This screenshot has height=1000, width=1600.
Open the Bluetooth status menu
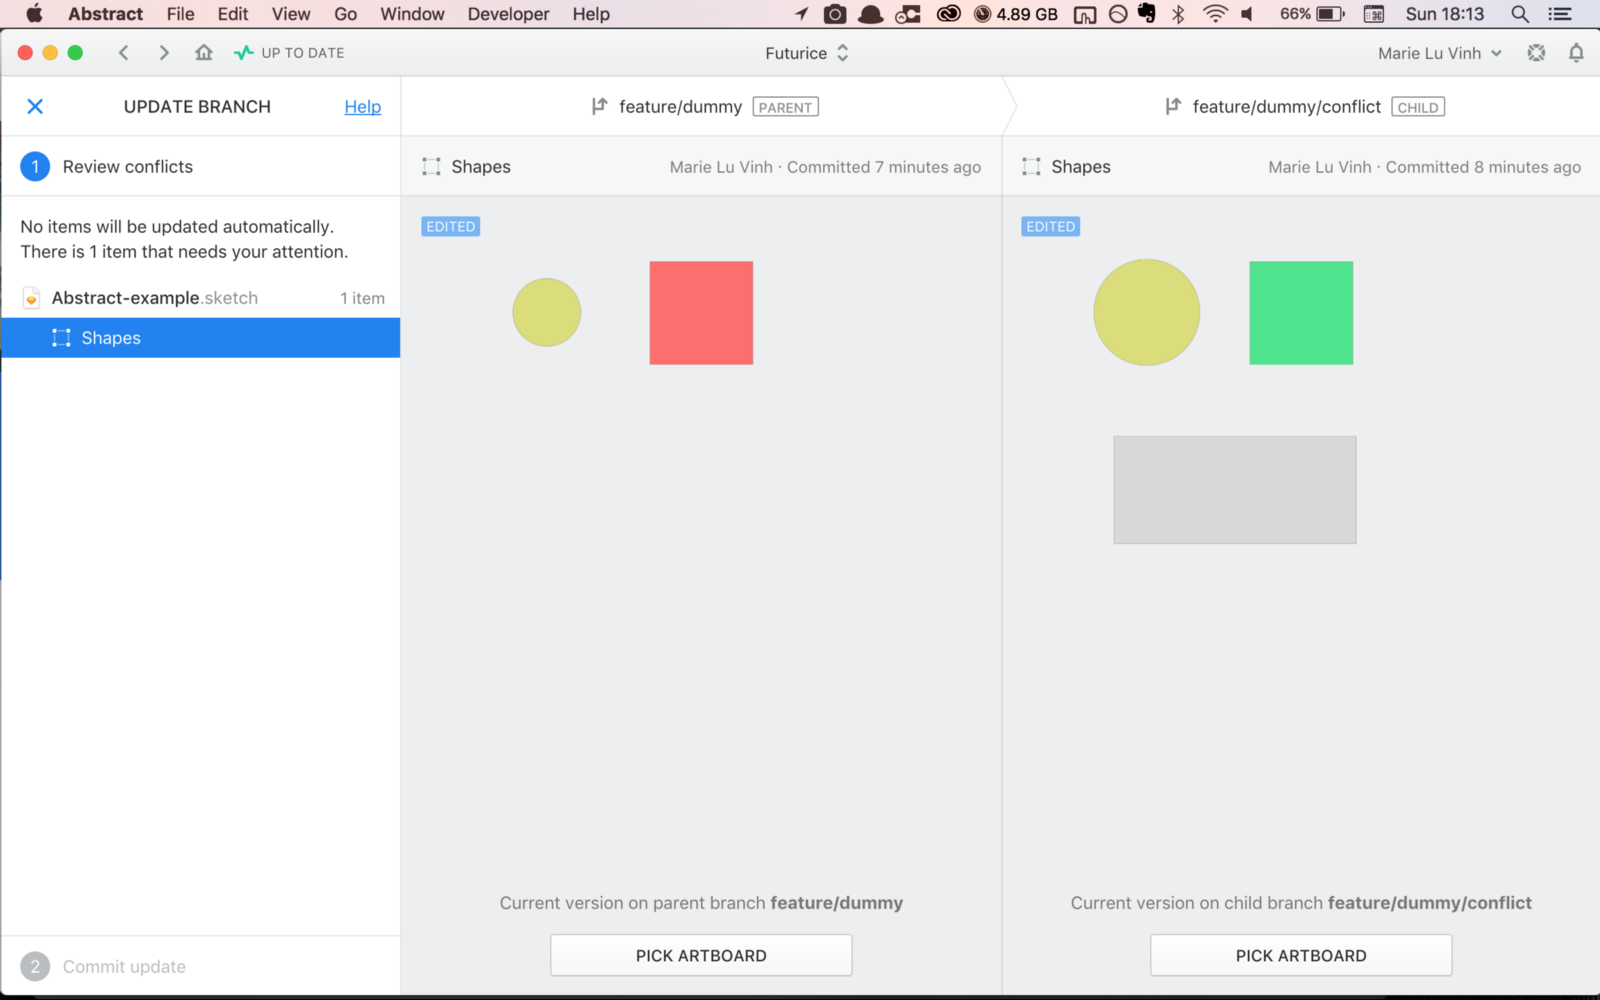pyautogui.click(x=1179, y=14)
